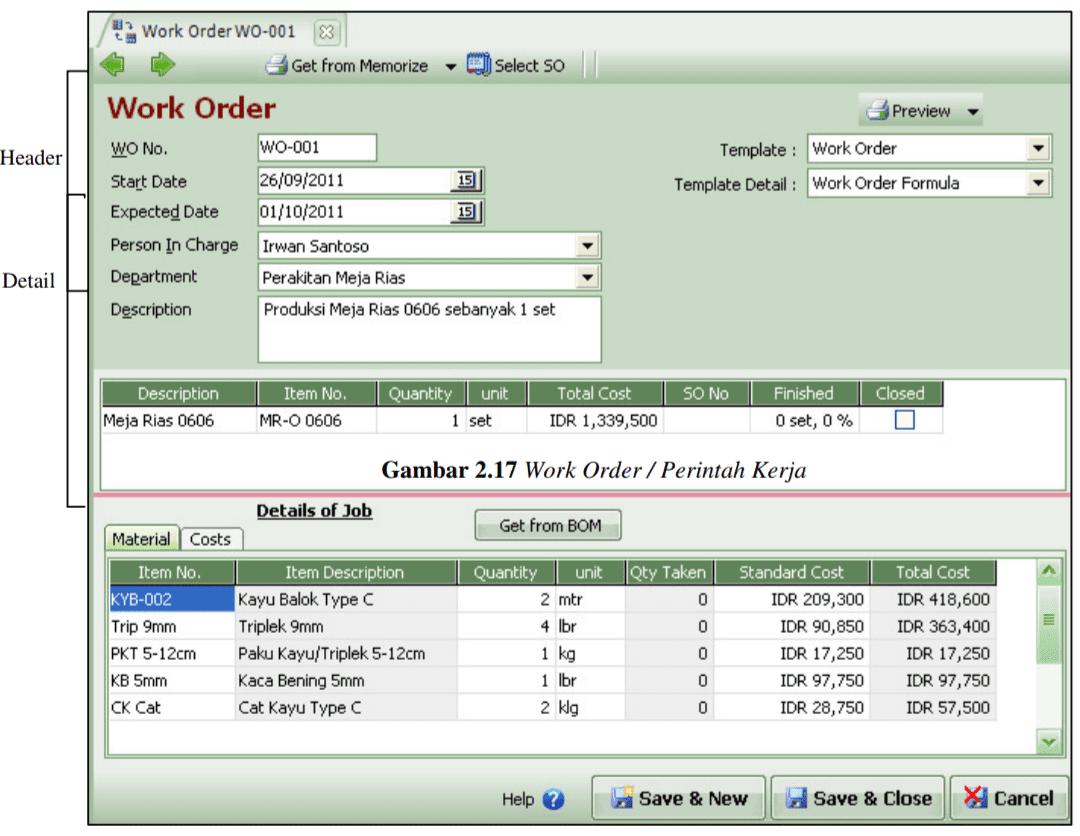The width and height of the screenshot is (1080, 836).
Task: Click the Save & Close button
Action: pyautogui.click(x=857, y=798)
